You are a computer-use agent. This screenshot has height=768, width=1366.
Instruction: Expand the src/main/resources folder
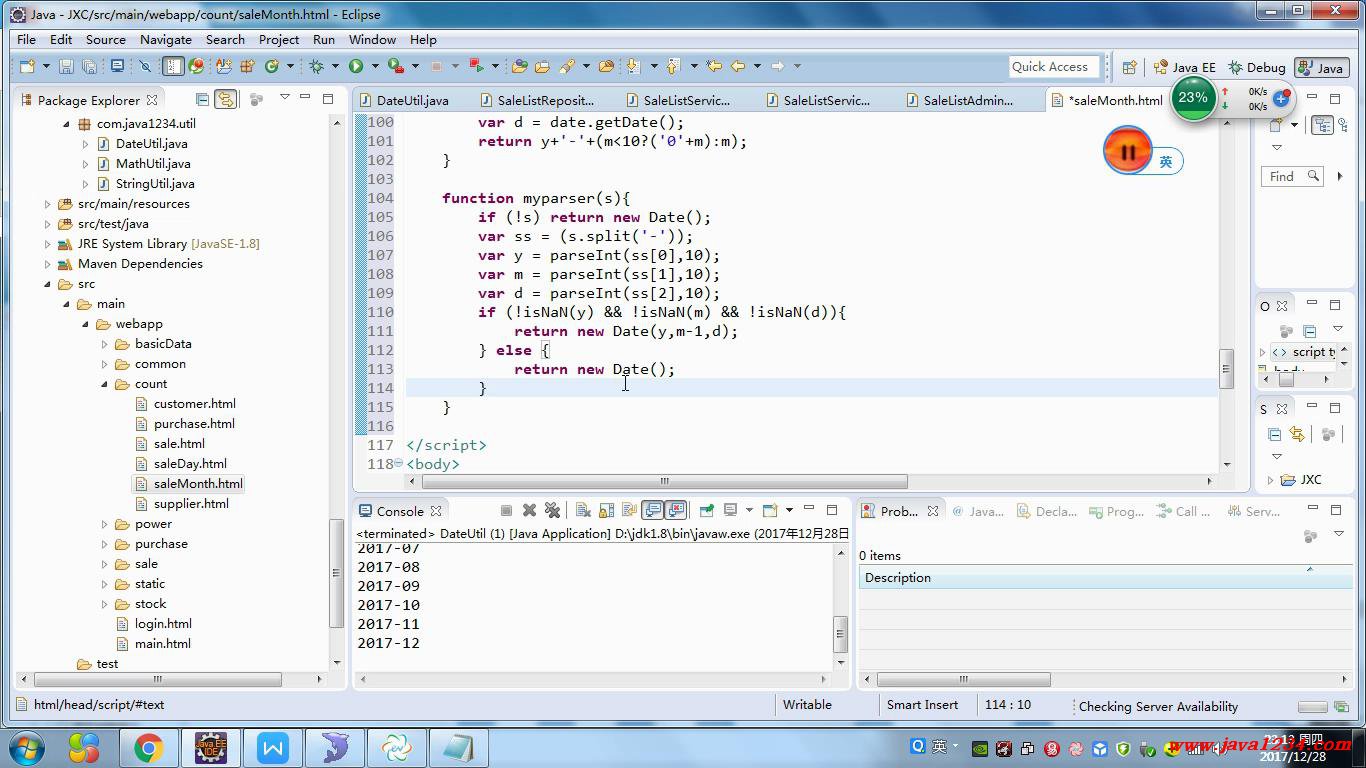[x=47, y=204]
